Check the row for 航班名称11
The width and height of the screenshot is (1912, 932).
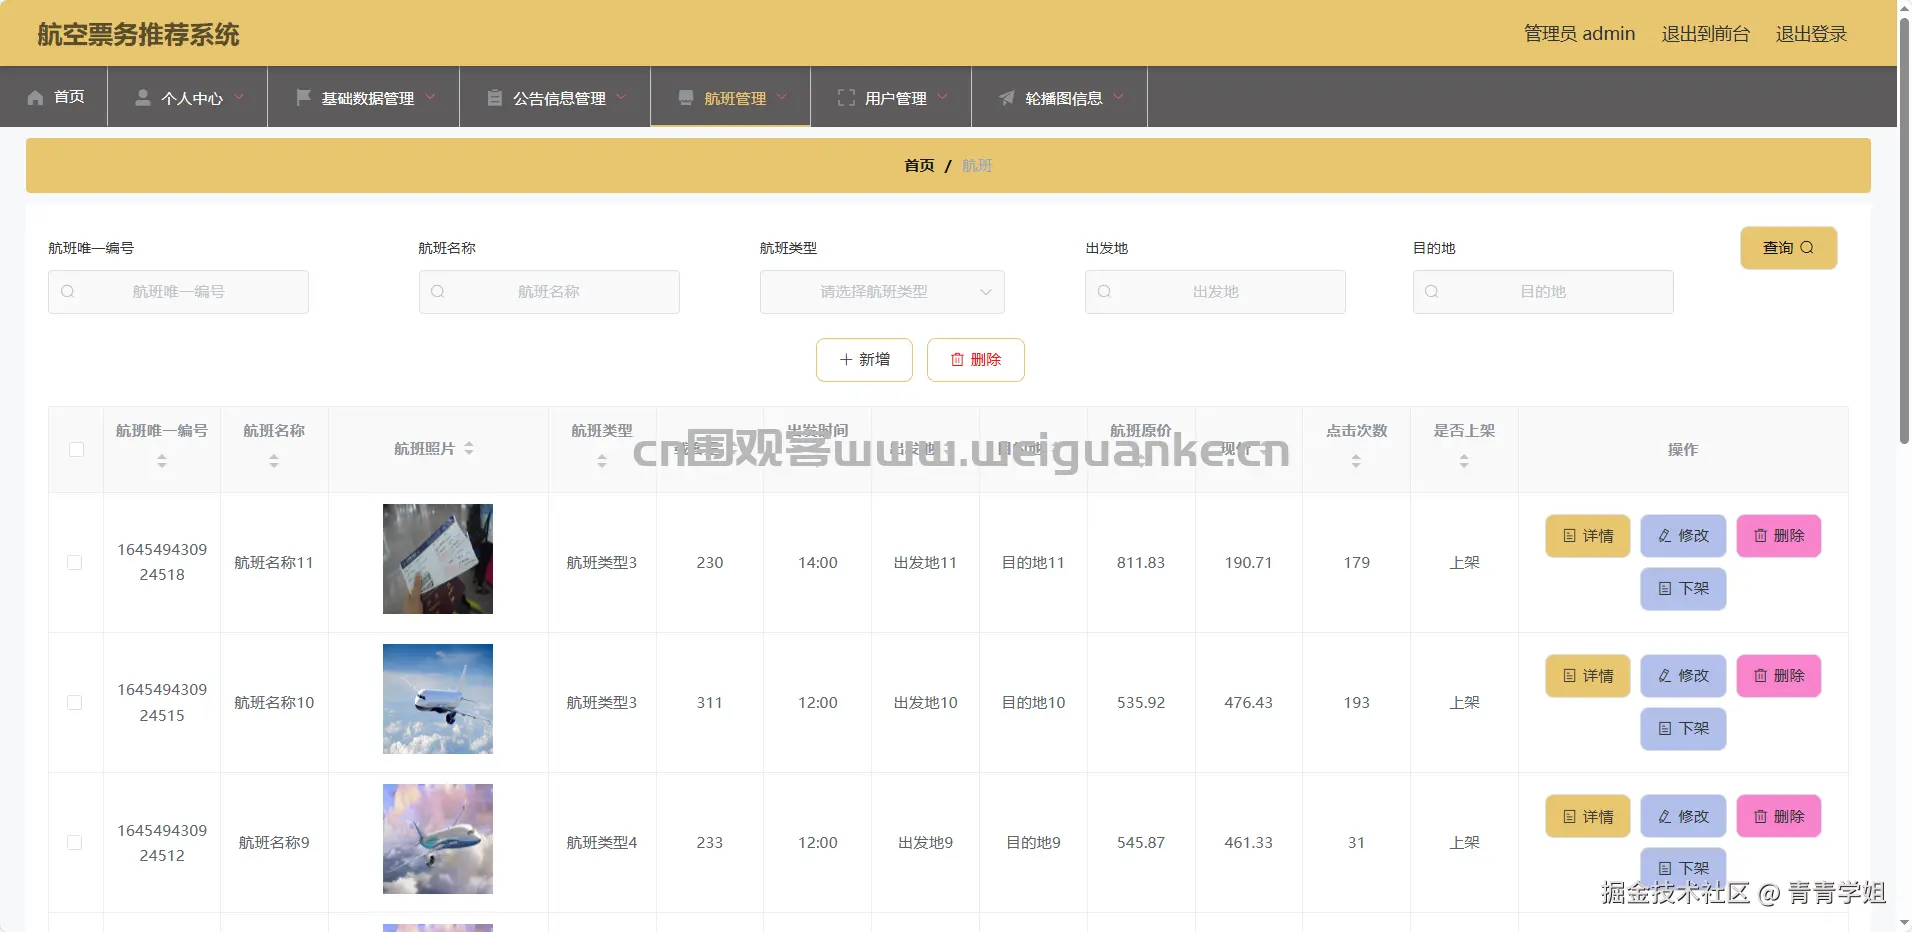pyautogui.click(x=75, y=563)
